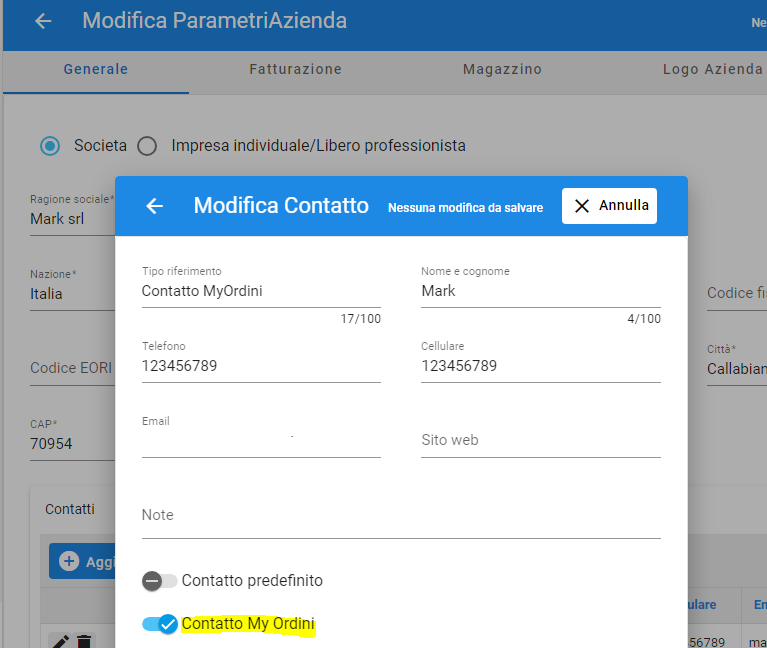Click the Annulla button

pos(609,206)
